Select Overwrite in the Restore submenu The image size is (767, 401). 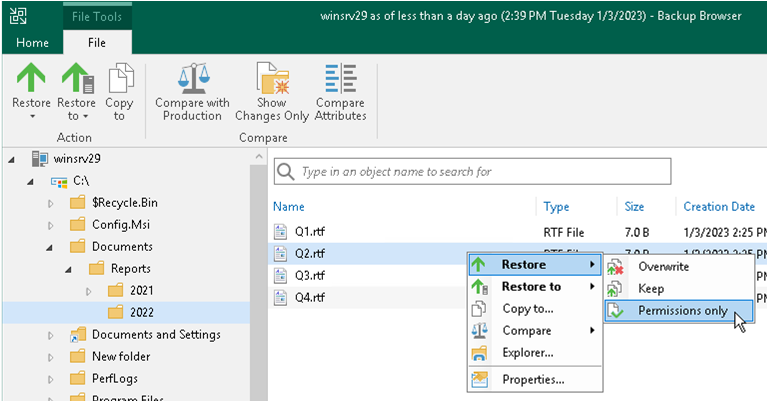tap(663, 267)
